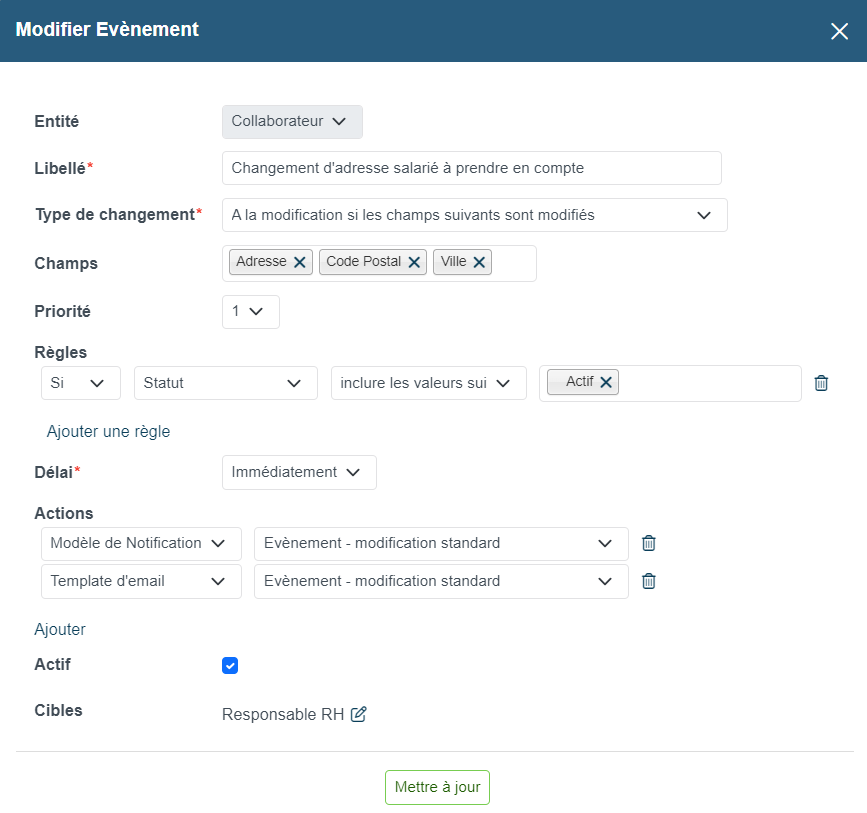Edit the Responsable RH targets

tap(358, 714)
